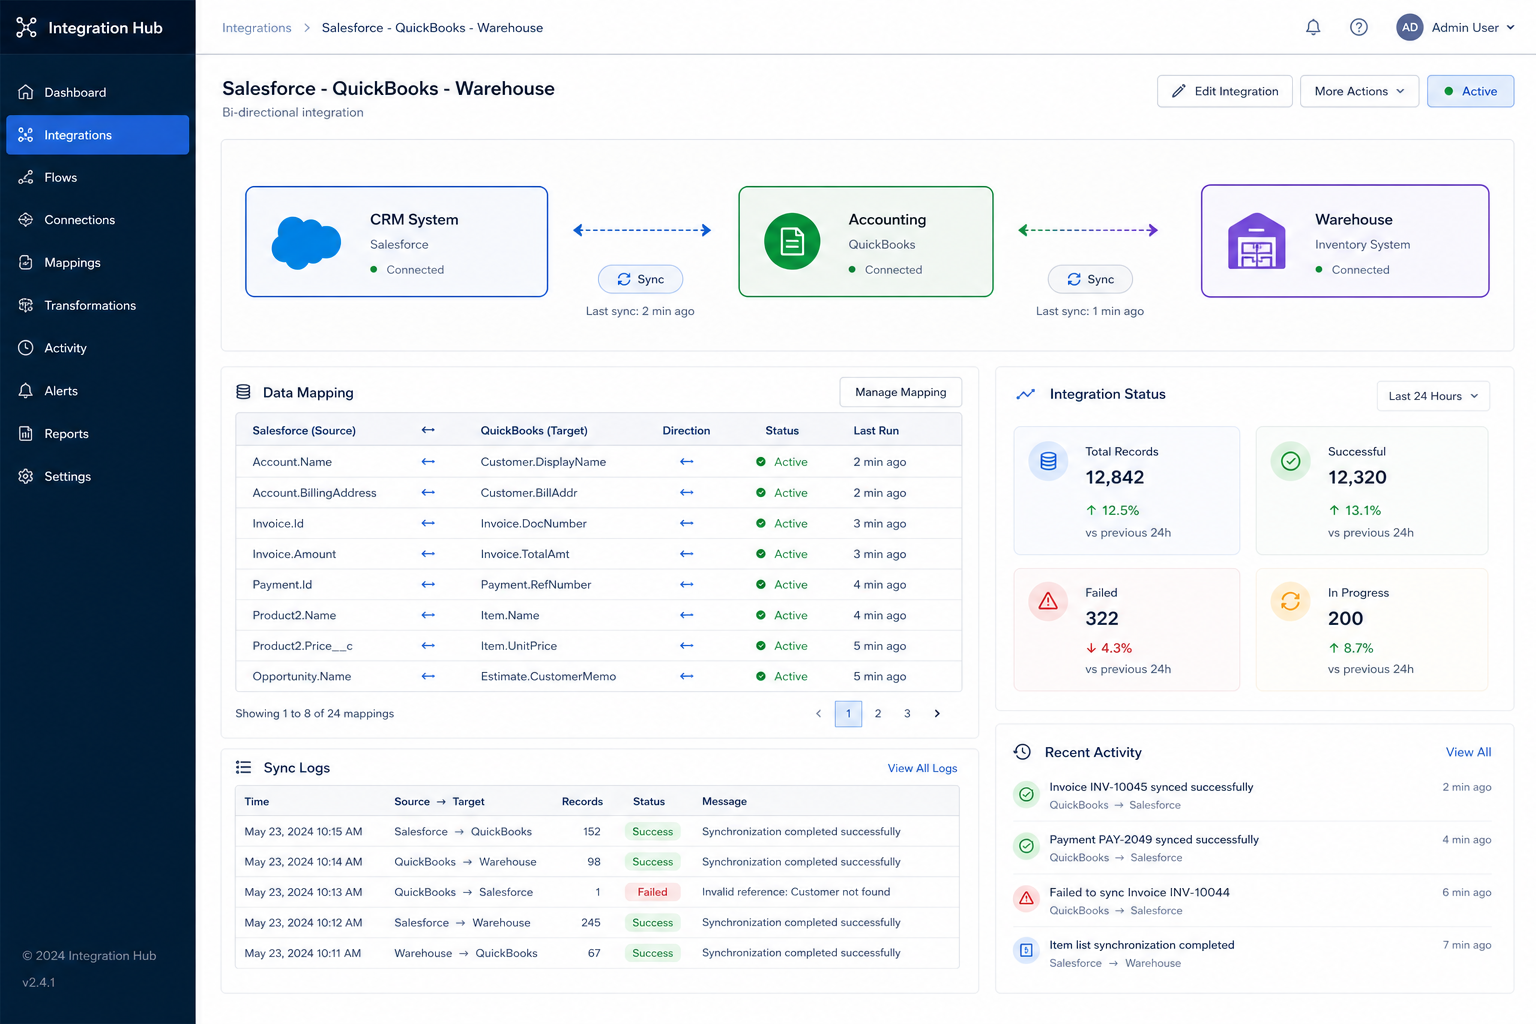Click the Recent Activity clock icon
The height and width of the screenshot is (1024, 1536).
point(1022,752)
